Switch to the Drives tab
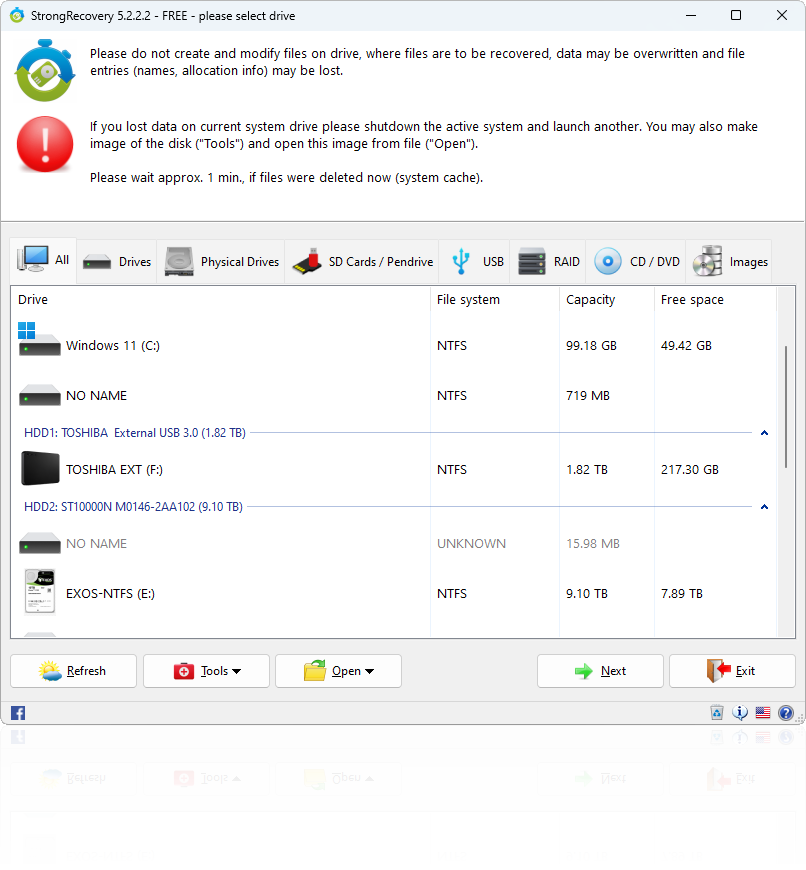 pos(116,262)
